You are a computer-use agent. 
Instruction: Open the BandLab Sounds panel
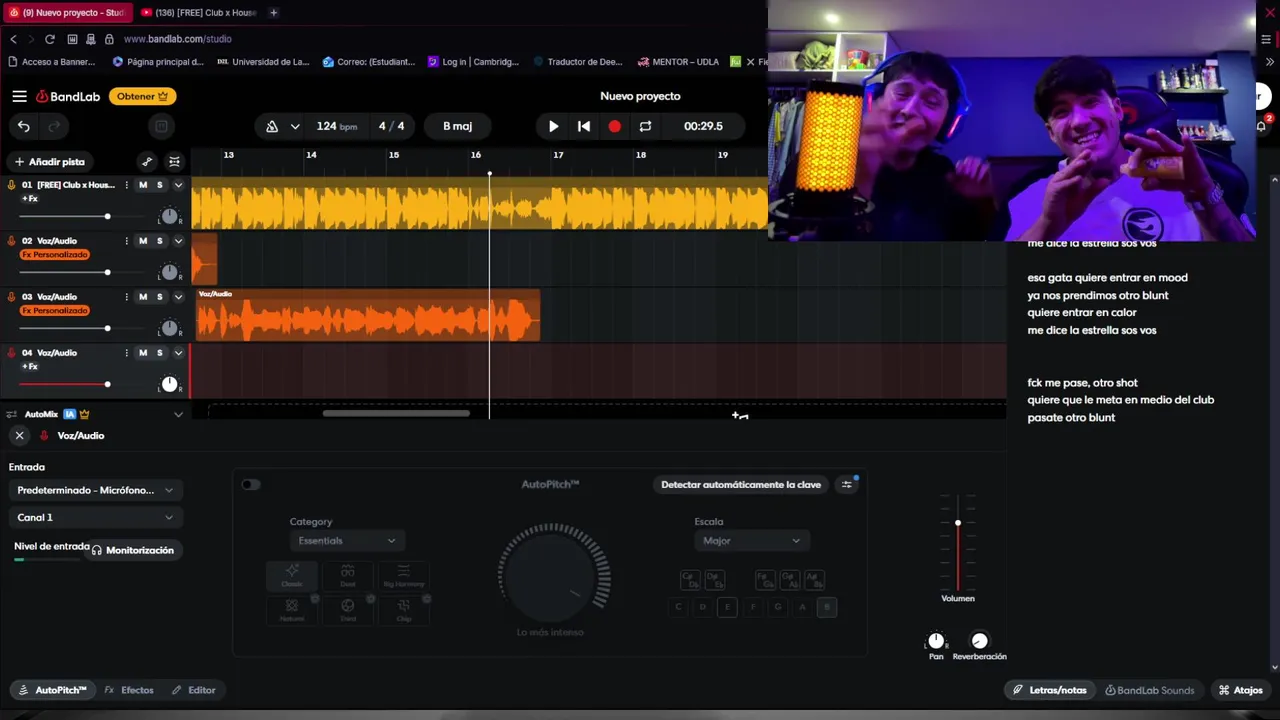coord(1149,690)
